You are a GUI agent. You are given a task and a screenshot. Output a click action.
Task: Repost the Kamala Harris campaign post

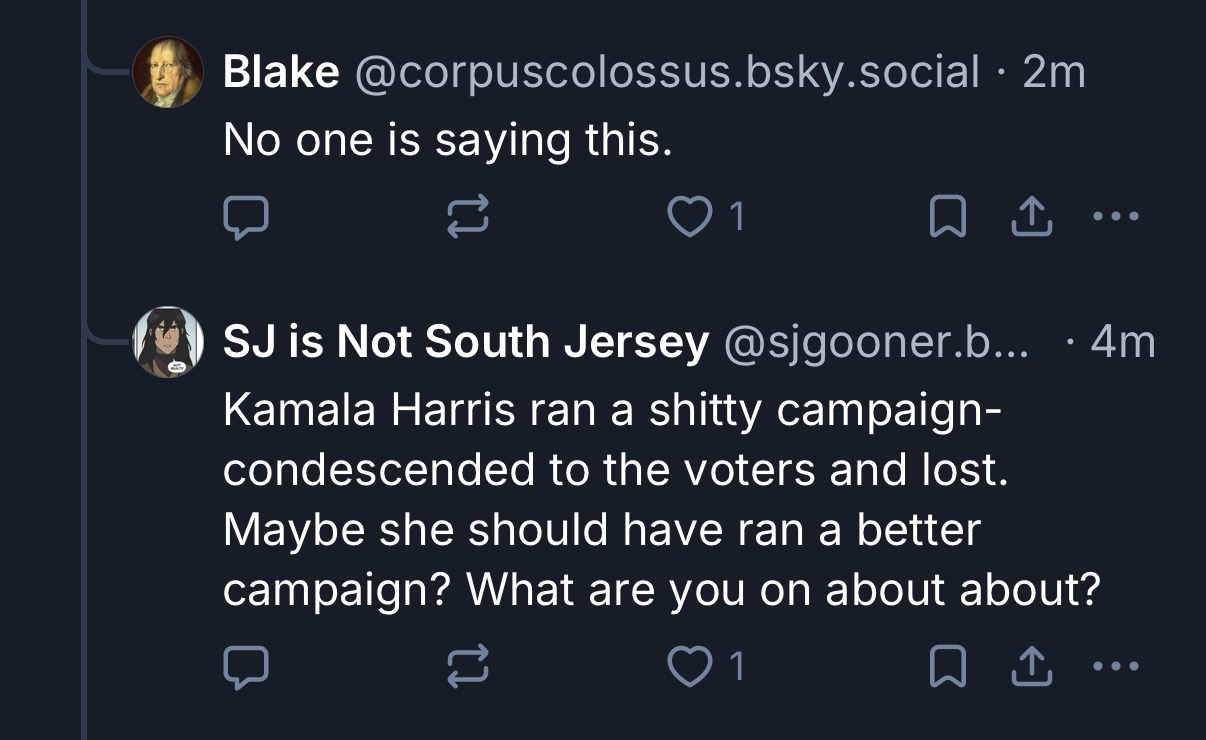[469, 667]
